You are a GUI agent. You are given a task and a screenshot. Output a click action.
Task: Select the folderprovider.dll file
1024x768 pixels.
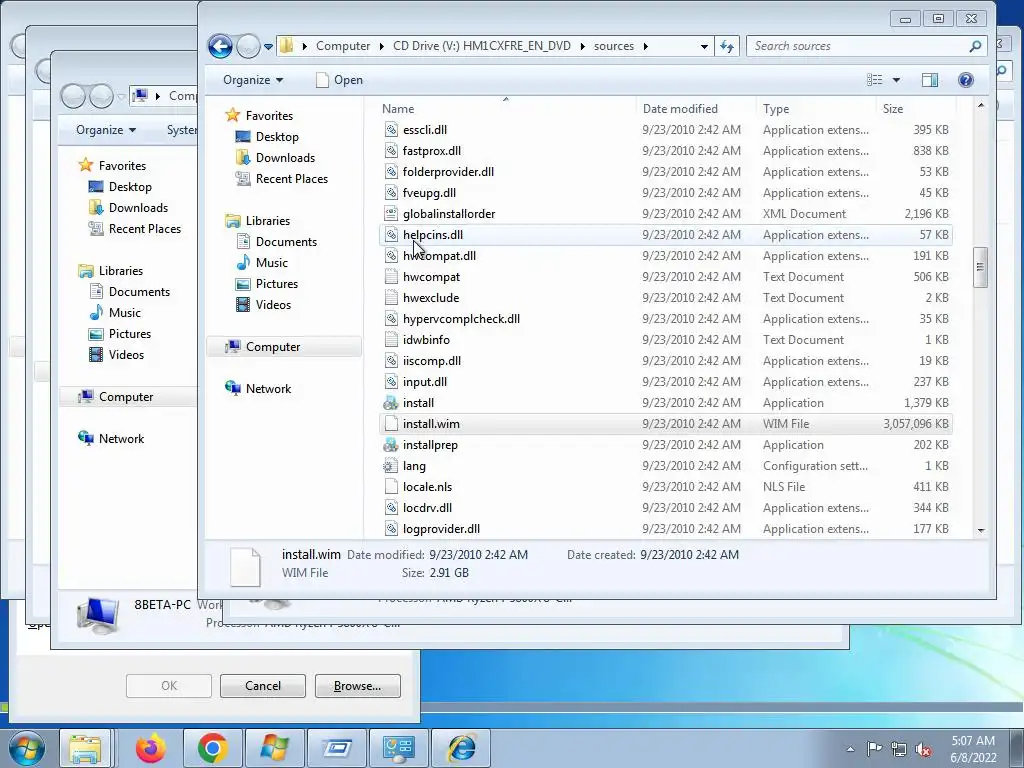pyautogui.click(x=448, y=172)
